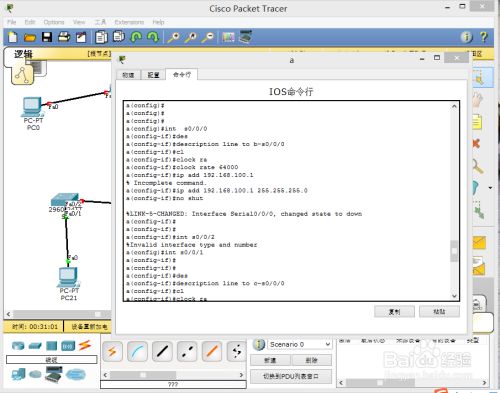
Task: Click inside the IOS command line terminal
Action: point(287,201)
